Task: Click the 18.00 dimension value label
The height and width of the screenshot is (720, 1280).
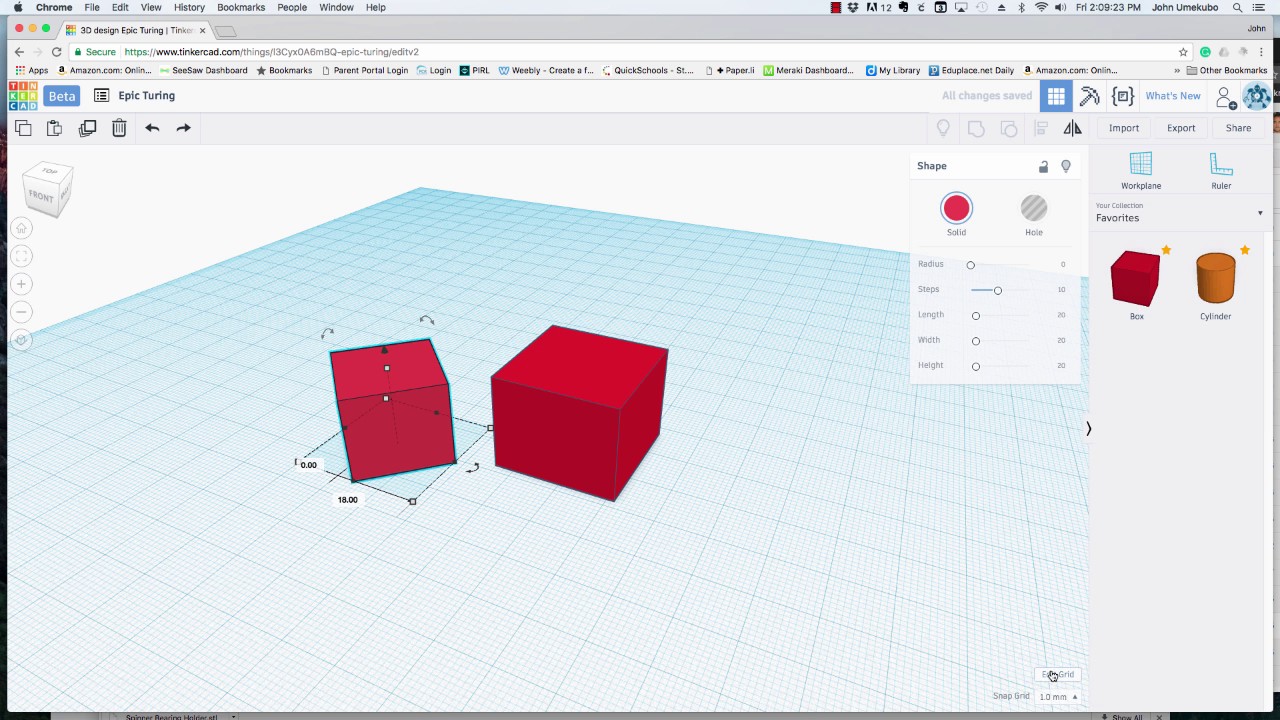Action: pyautogui.click(x=347, y=500)
